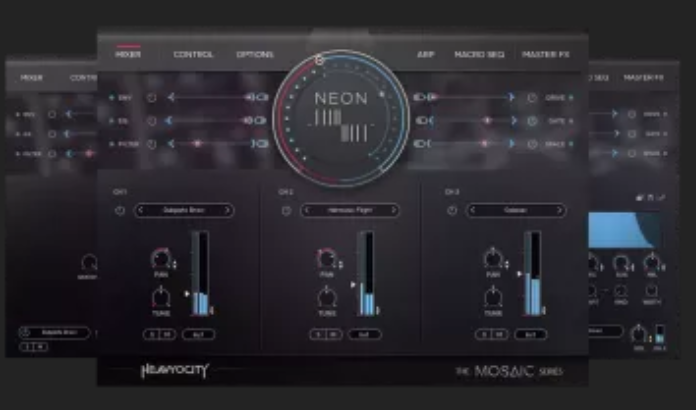This screenshot has width=696, height=410.
Task: Open CH 1 sound source name selector
Action: point(184,210)
